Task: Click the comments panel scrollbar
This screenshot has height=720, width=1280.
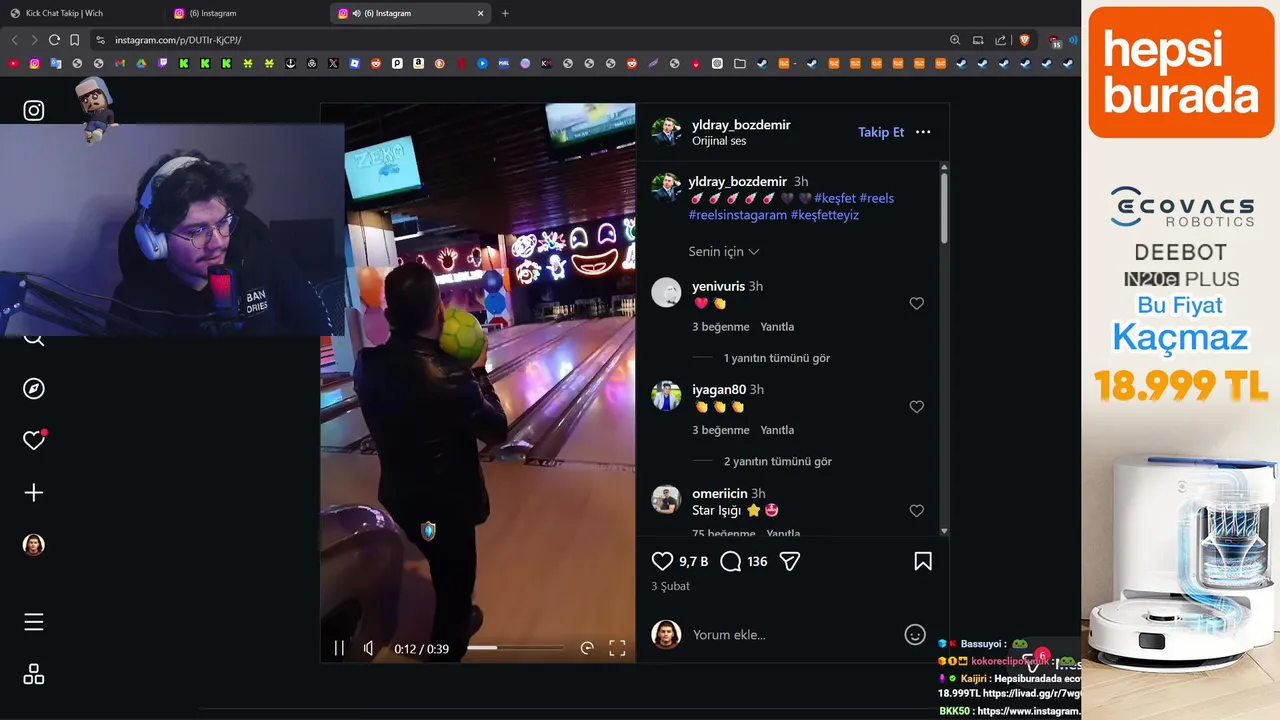Action: (x=944, y=208)
